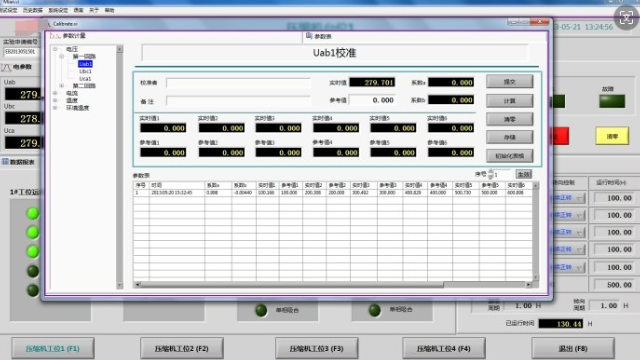640x360 pixels.
Task: Click the 备注 input field
Action: (x=238, y=101)
